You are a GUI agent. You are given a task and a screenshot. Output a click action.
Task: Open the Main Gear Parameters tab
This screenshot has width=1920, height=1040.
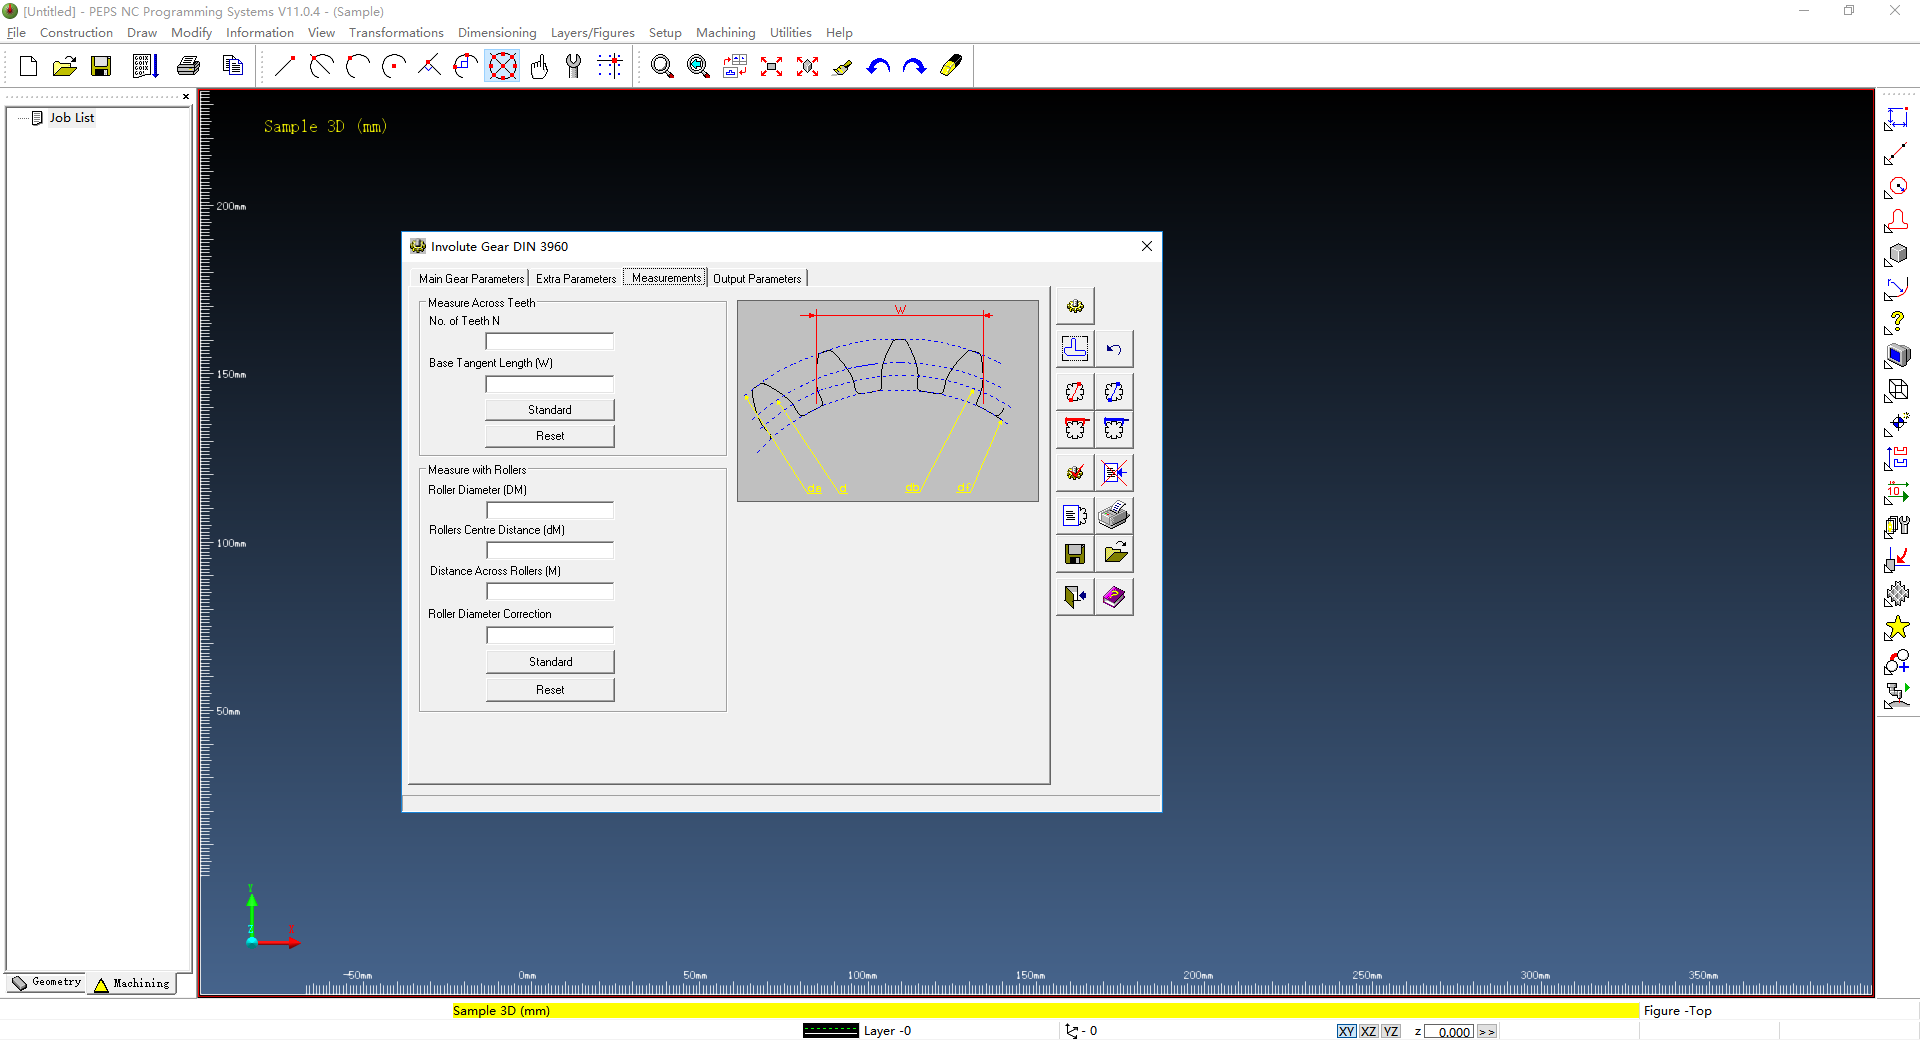point(471,279)
